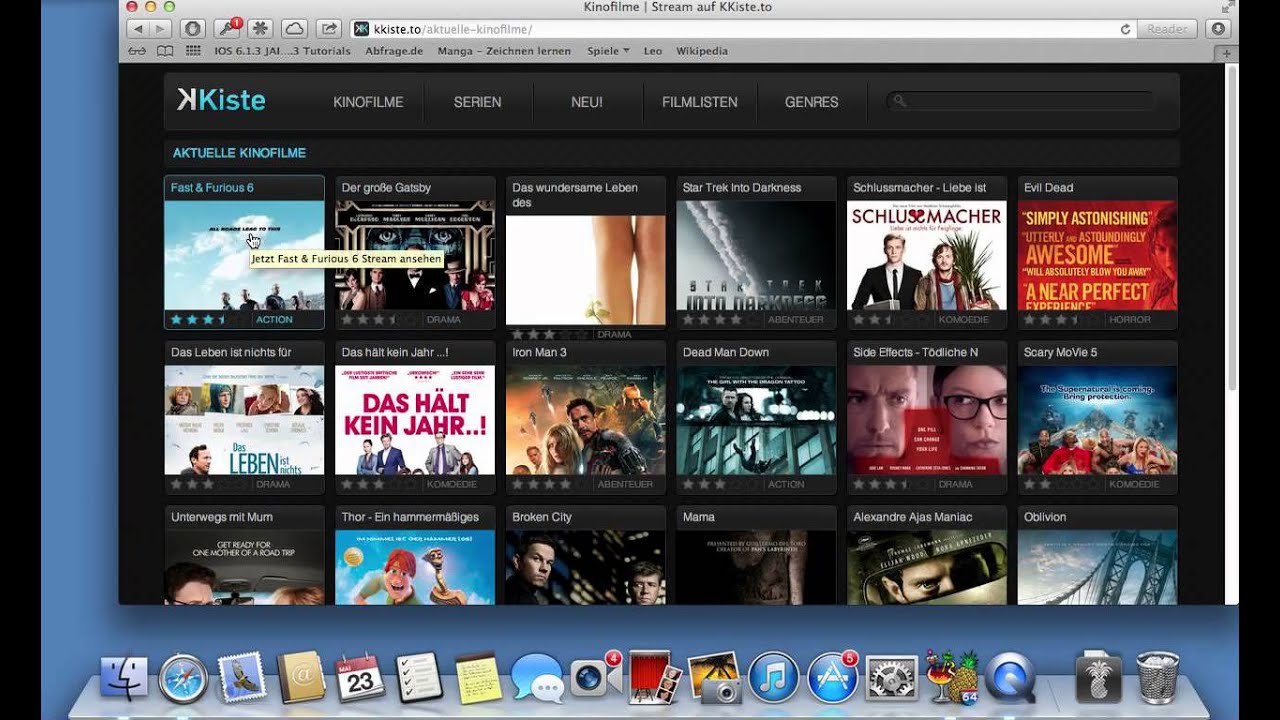Click the Das wundersame Leben des title

[x=575, y=195]
